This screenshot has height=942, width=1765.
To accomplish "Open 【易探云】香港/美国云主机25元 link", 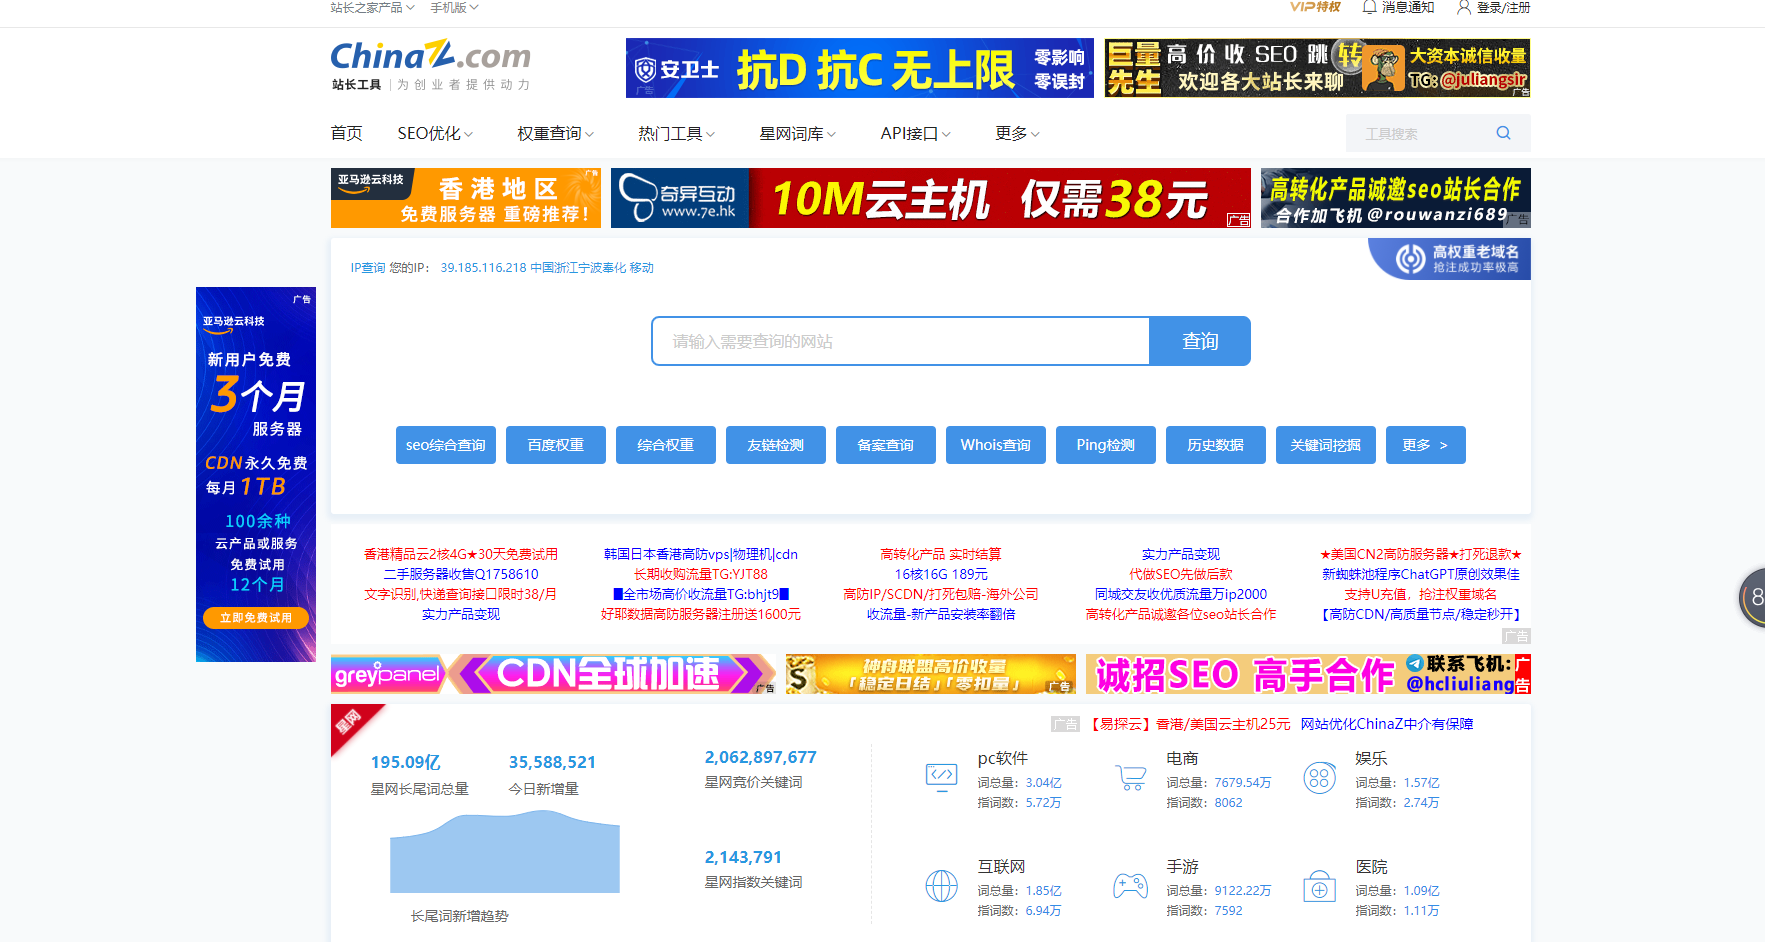I will (1189, 724).
